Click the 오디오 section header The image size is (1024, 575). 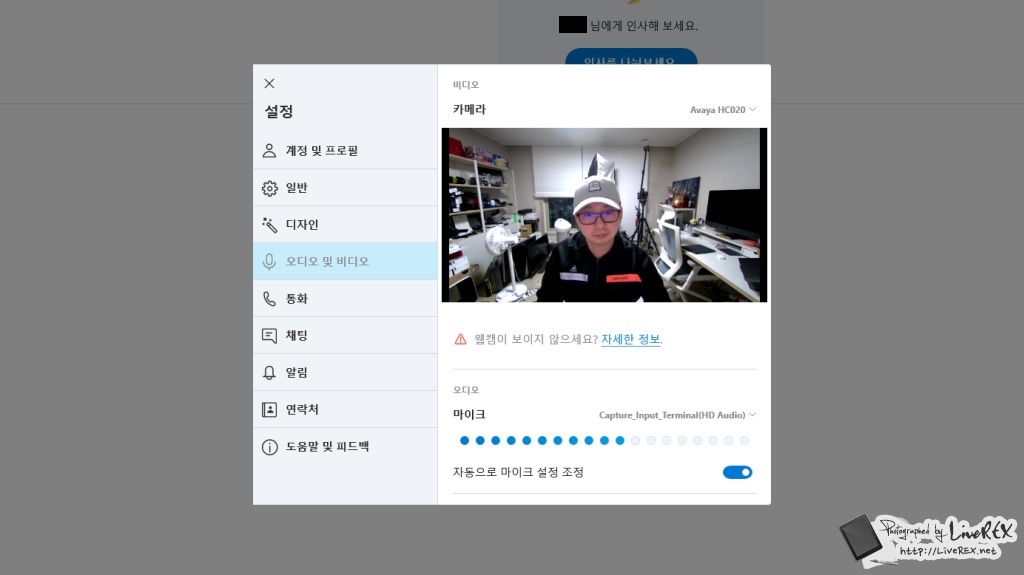466,390
